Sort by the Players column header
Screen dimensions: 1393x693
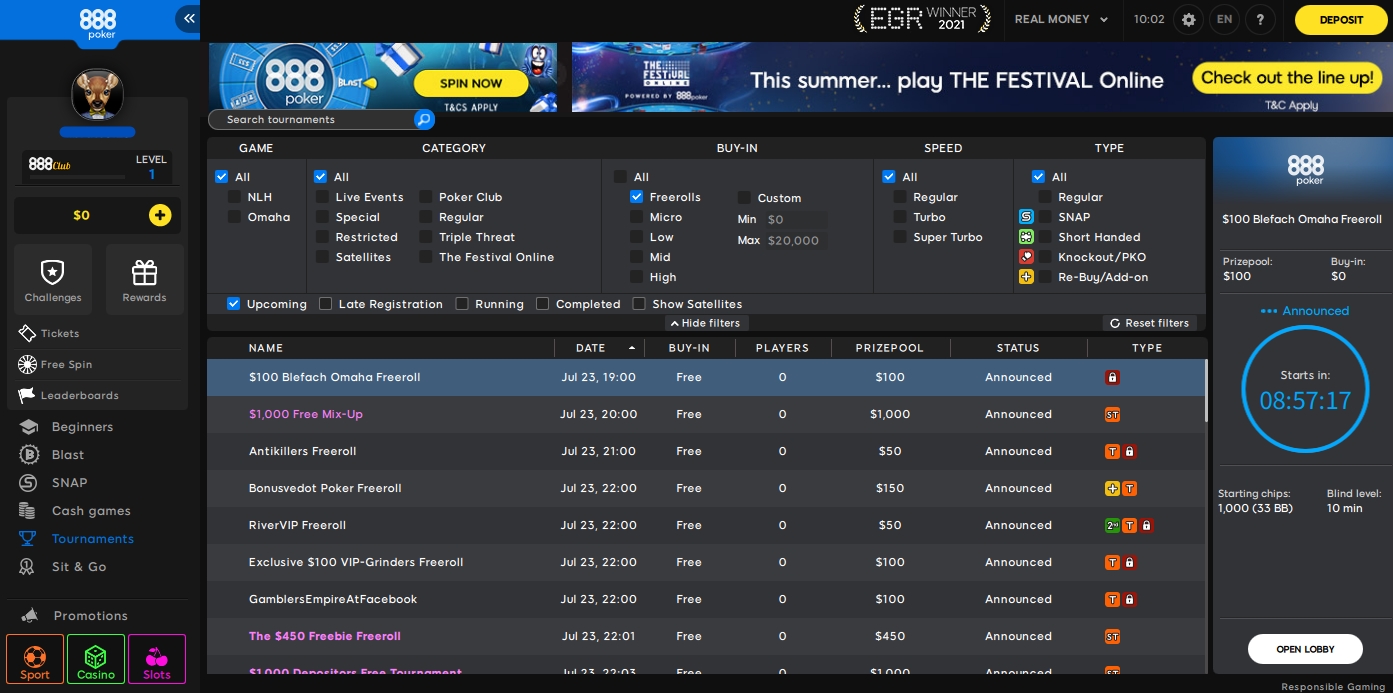(782, 348)
